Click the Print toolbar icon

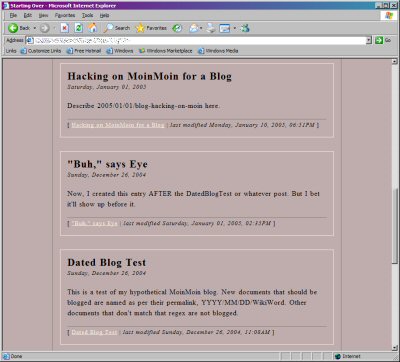coord(211,28)
